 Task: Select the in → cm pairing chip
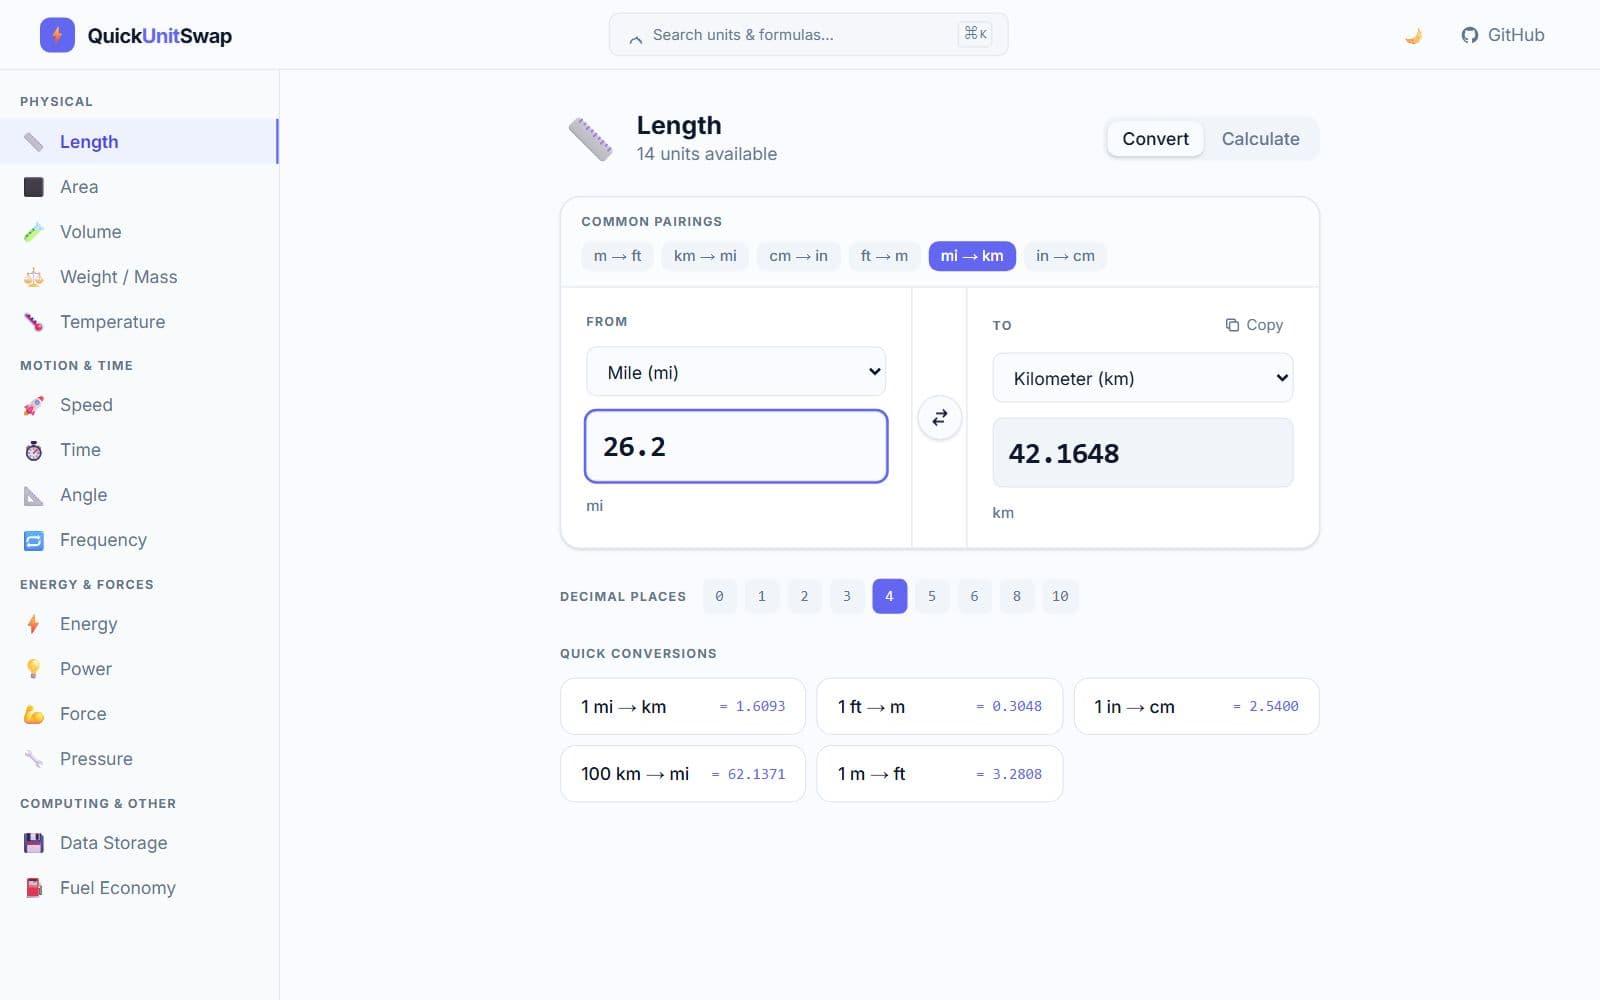pyautogui.click(x=1065, y=256)
